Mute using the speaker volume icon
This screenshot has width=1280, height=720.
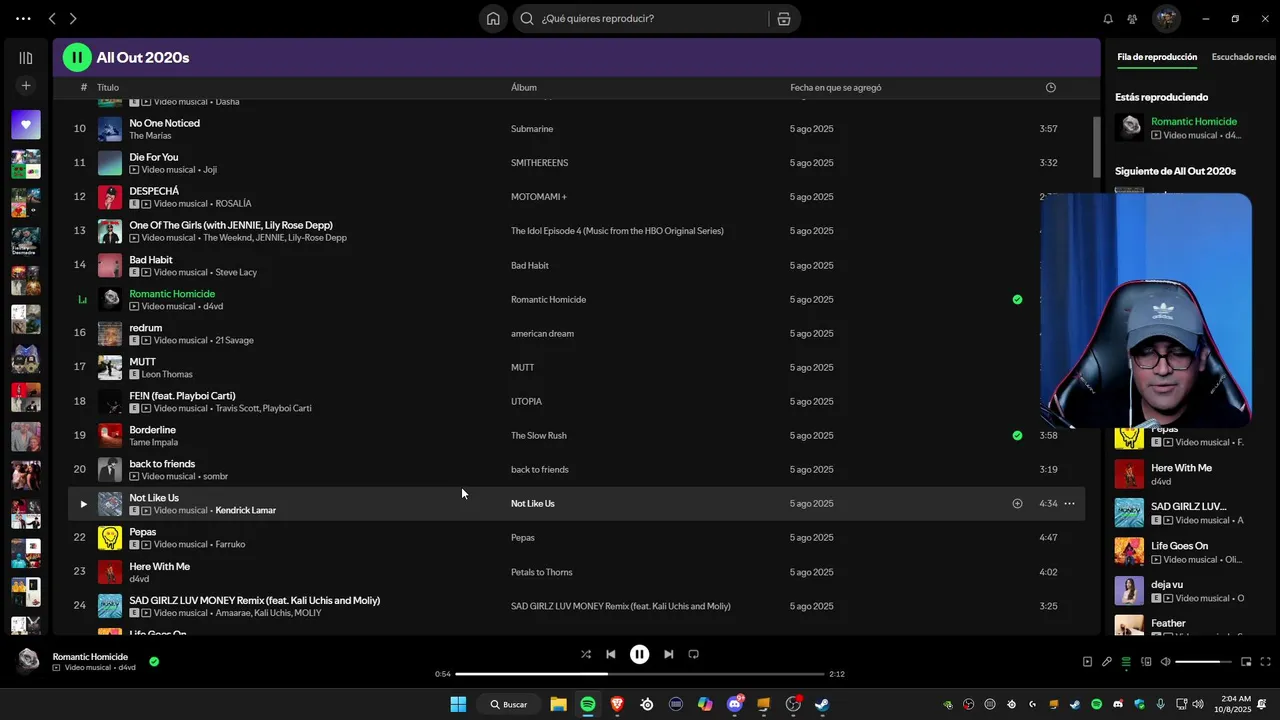1165,661
